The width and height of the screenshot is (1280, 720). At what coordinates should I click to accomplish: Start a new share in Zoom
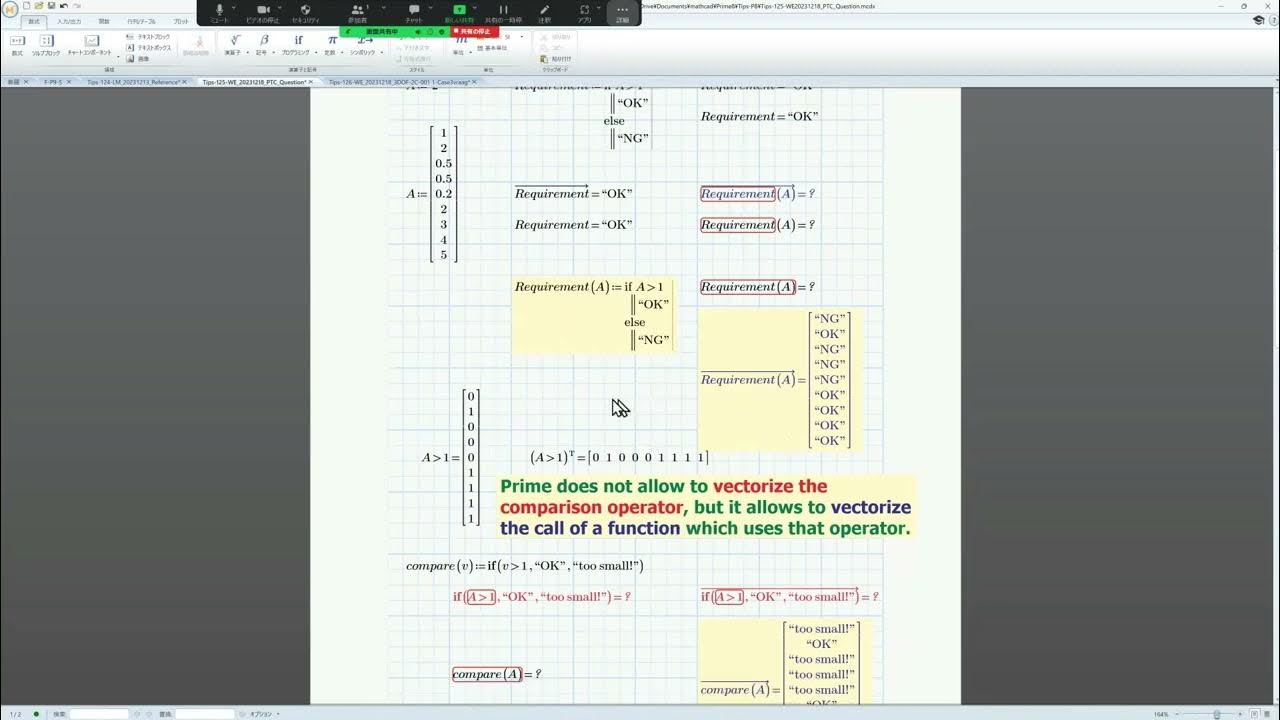coord(460,12)
